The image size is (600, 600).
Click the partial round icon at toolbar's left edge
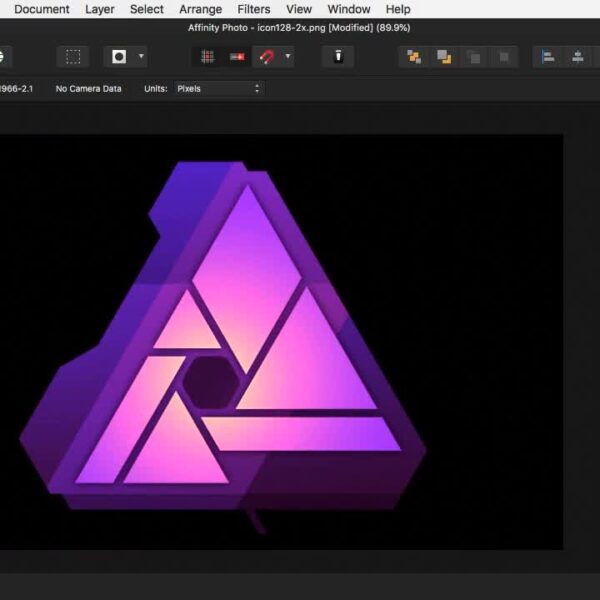[x=3, y=57]
